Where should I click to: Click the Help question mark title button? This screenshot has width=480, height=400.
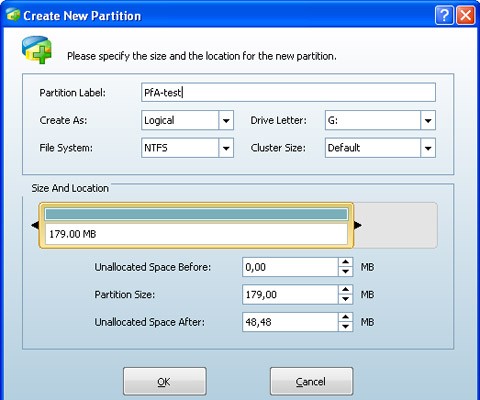coord(444,15)
